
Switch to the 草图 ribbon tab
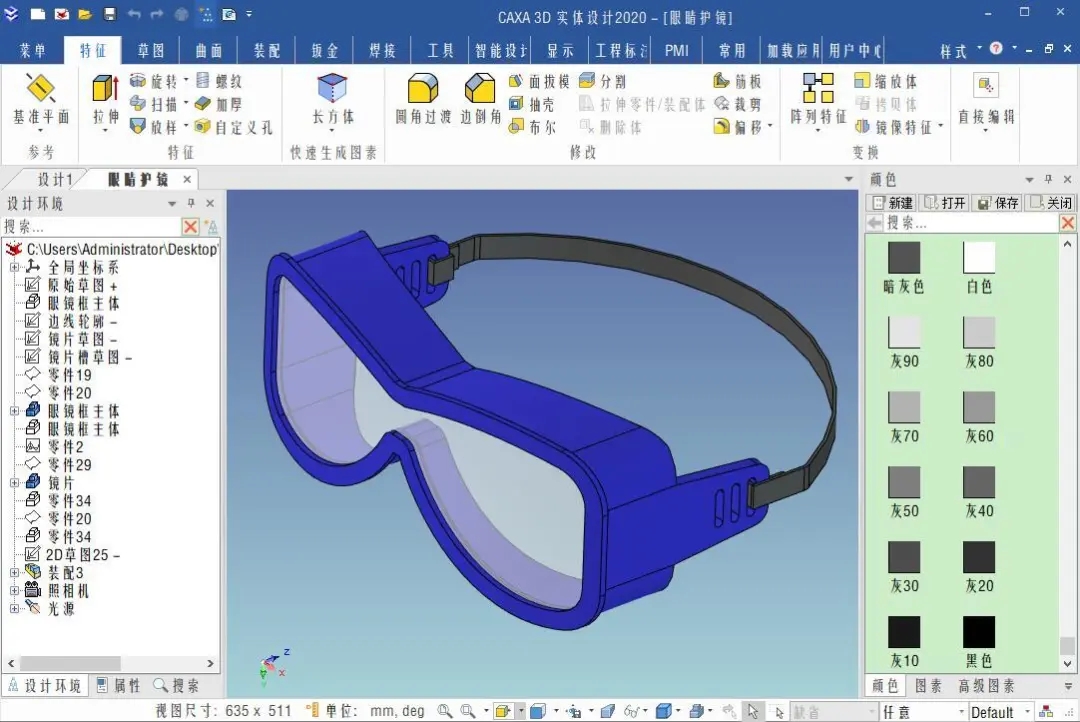pos(150,49)
